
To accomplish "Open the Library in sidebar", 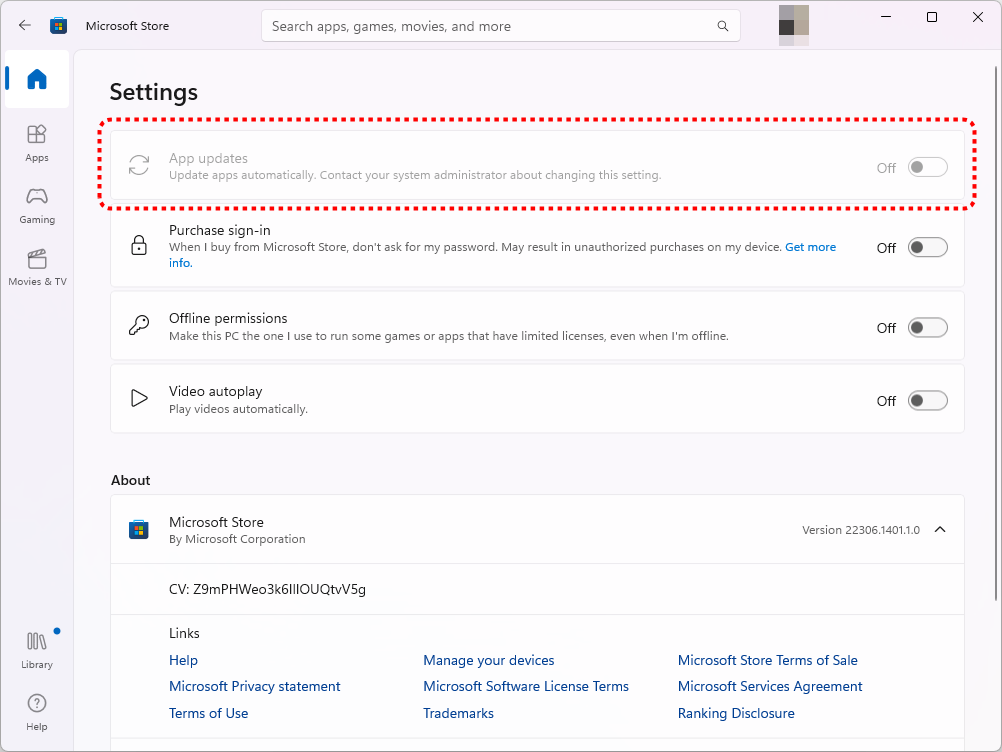I will pos(37,650).
